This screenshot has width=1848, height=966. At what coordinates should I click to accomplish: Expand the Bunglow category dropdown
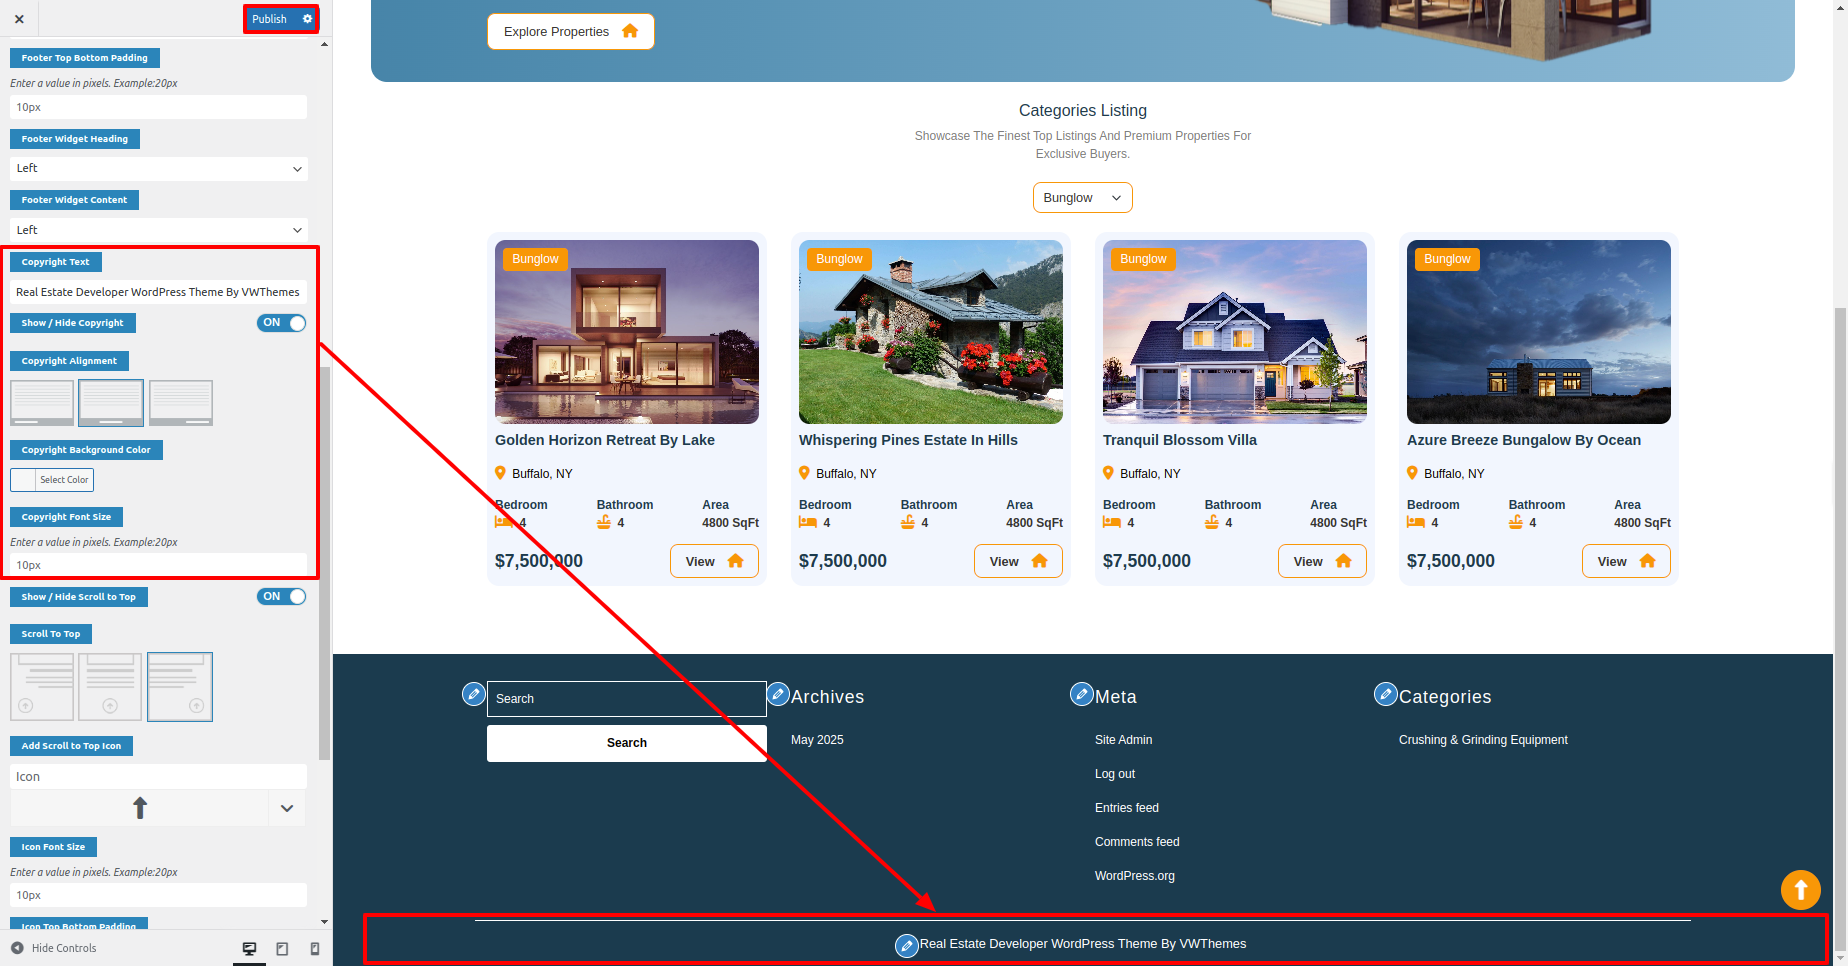point(1082,198)
